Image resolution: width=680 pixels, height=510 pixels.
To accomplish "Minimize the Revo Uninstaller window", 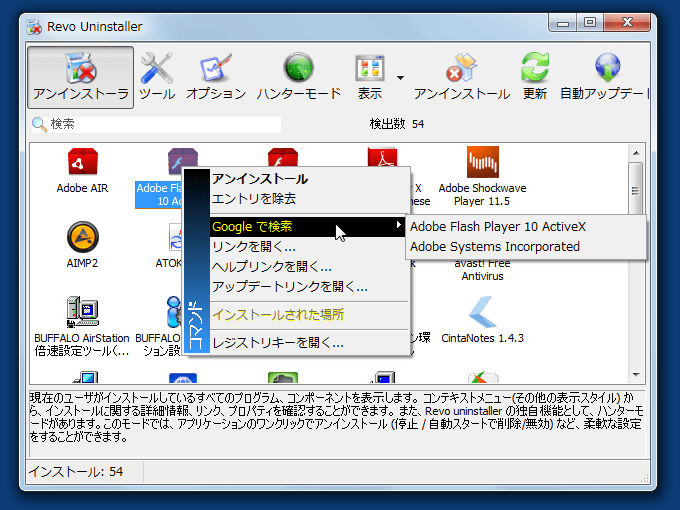I will point(562,23).
